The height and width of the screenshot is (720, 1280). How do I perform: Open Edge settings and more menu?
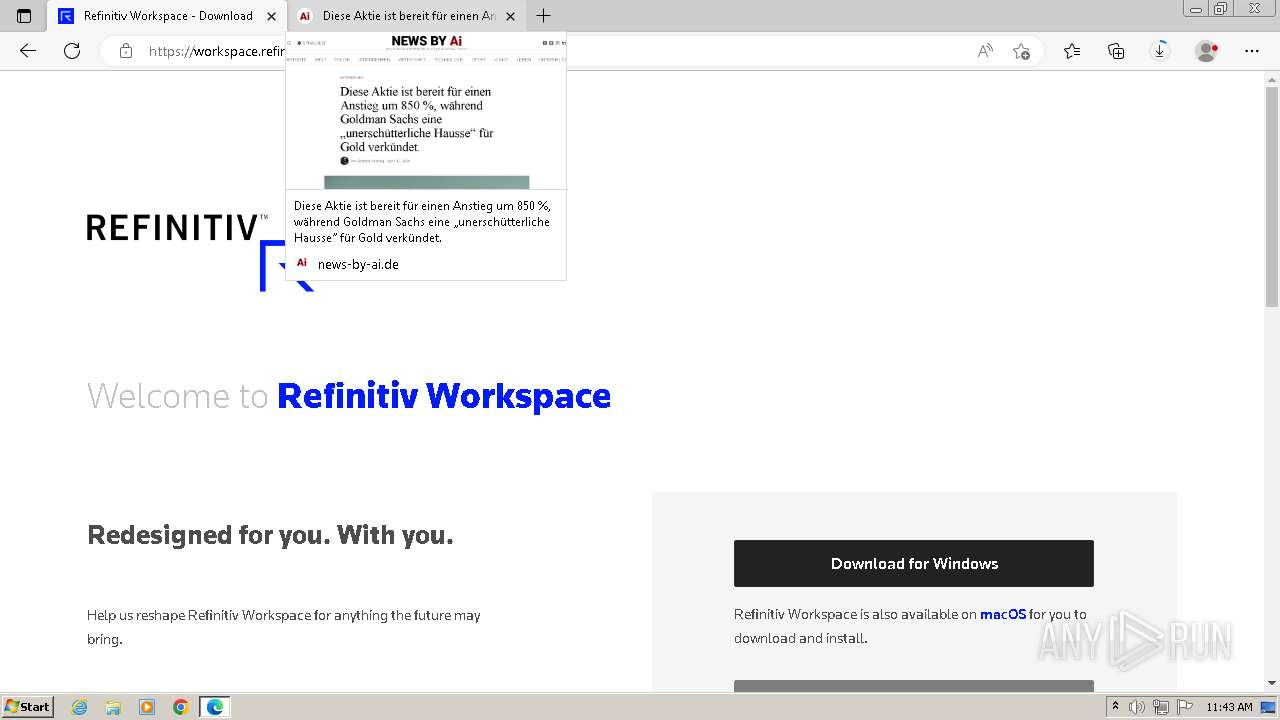point(1252,51)
